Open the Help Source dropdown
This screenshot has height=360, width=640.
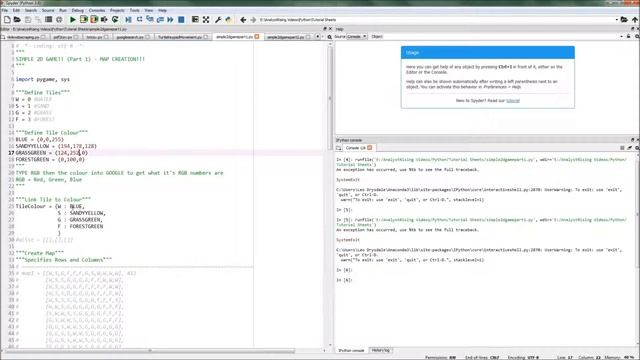[356, 37]
